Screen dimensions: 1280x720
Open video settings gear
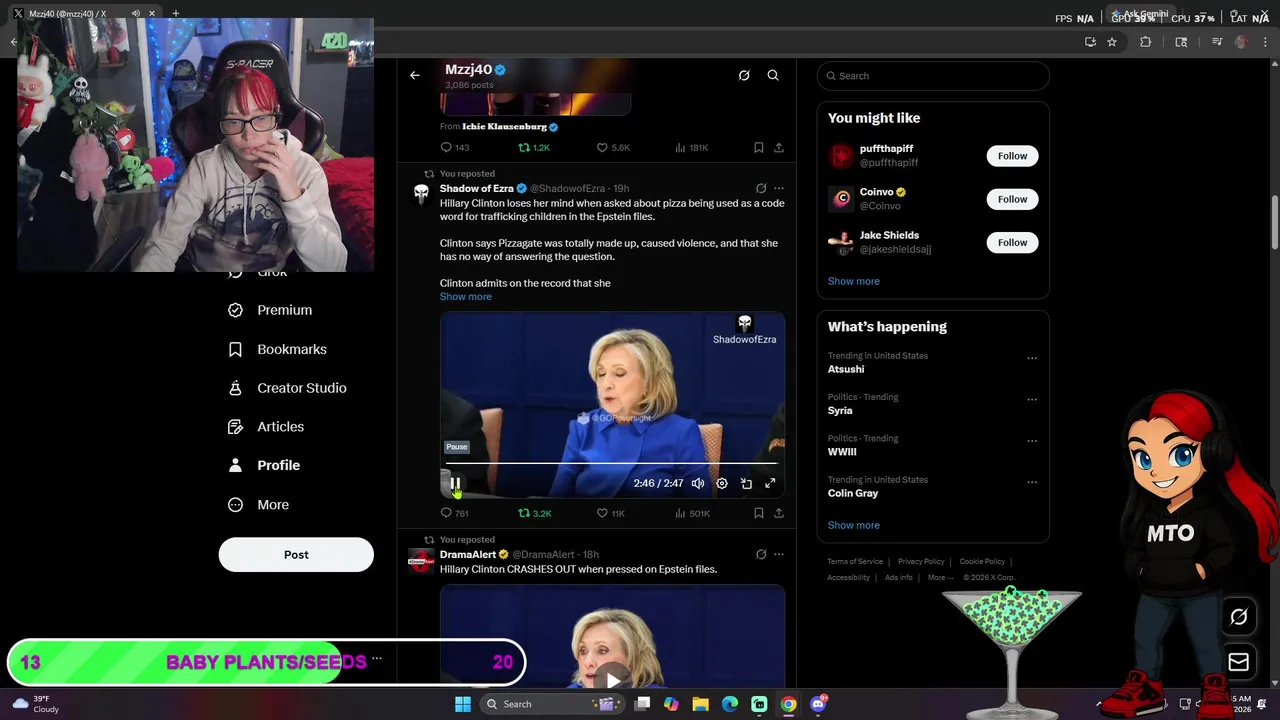click(722, 483)
